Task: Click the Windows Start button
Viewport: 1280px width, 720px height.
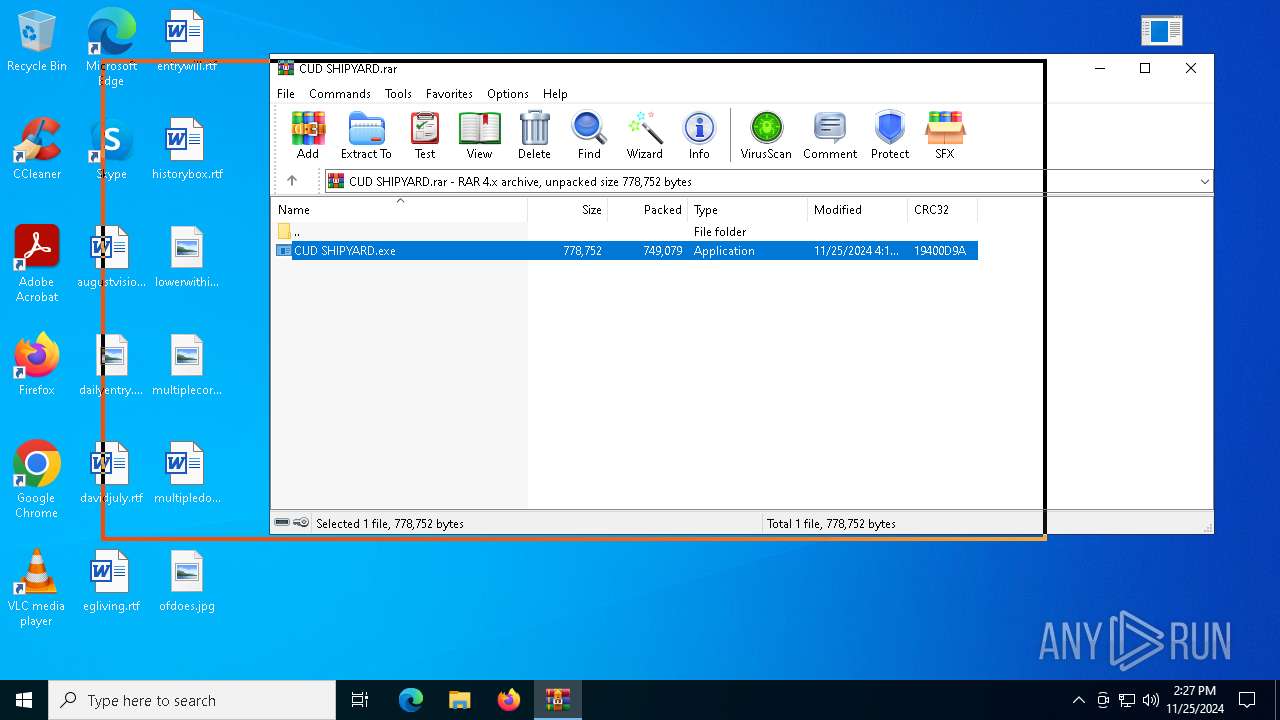Action: pos(24,700)
